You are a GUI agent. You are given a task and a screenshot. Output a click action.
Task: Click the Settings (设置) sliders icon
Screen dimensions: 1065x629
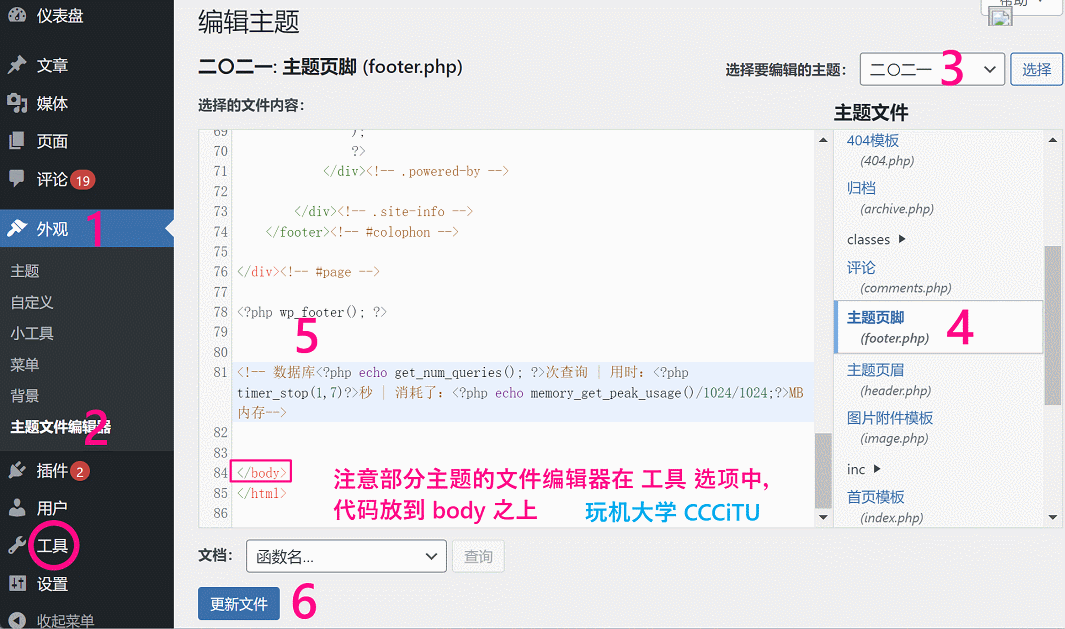click(17, 584)
